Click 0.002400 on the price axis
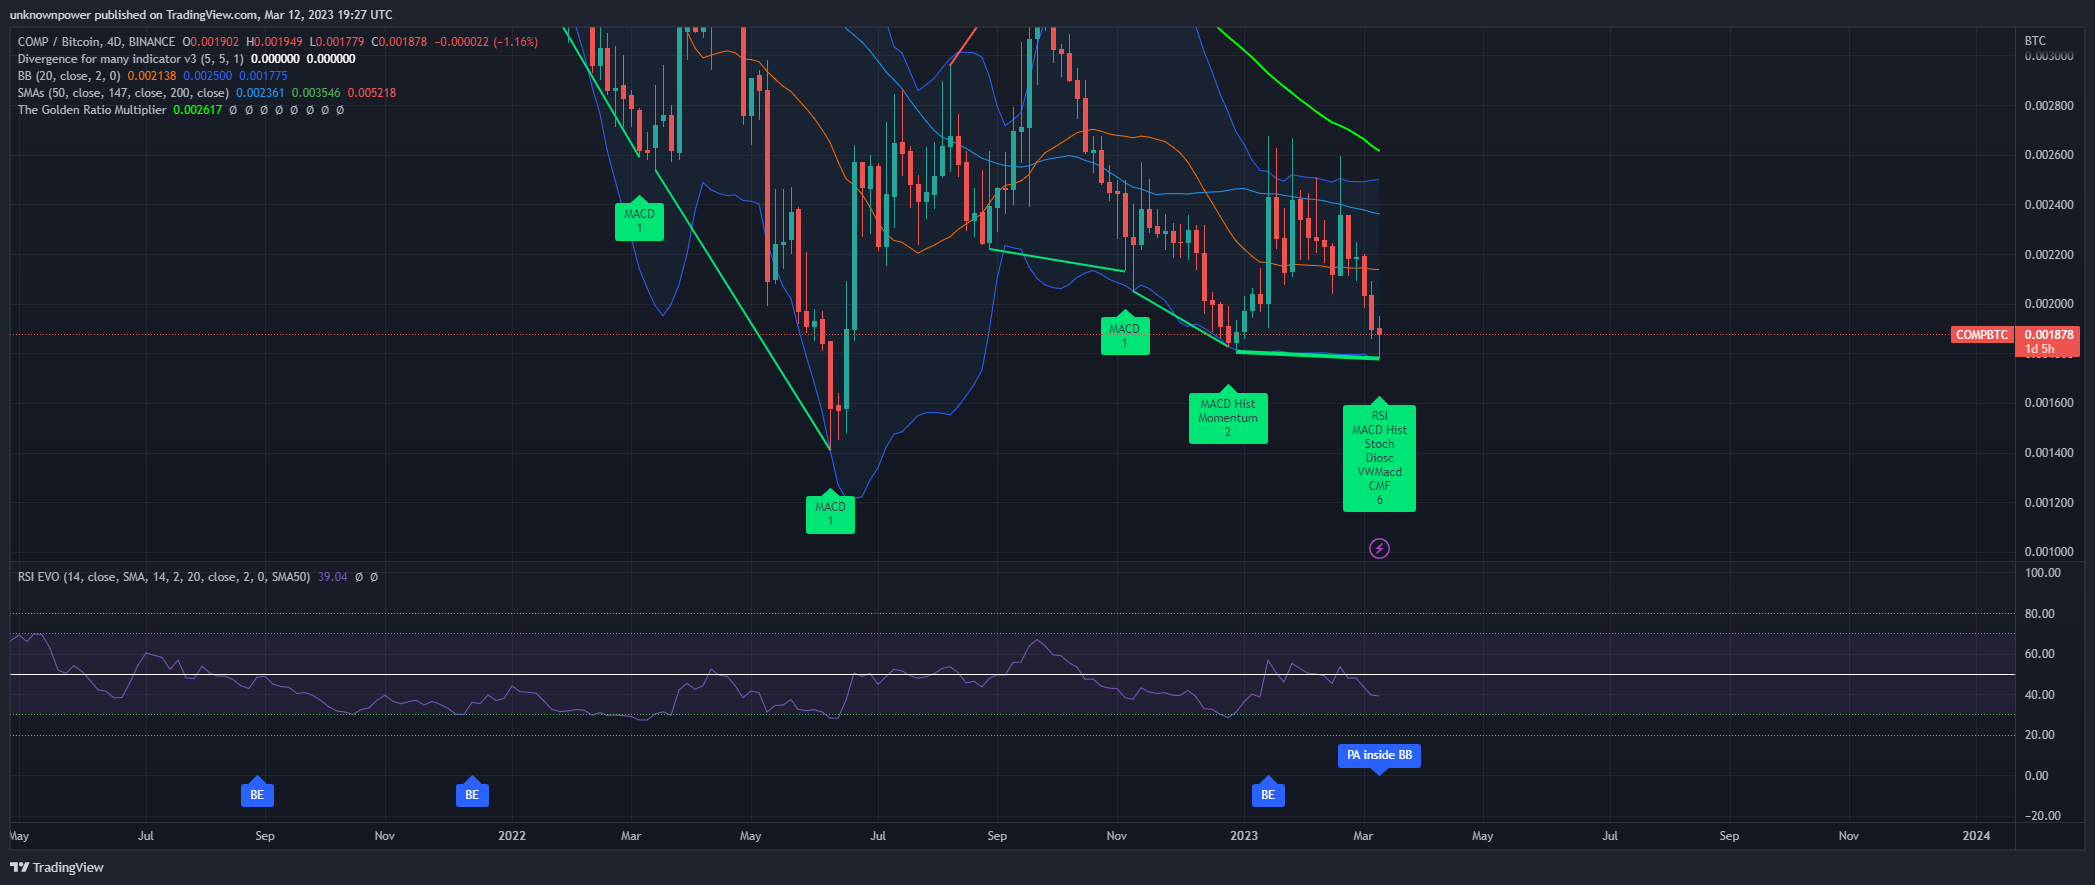2095x885 pixels. tap(2049, 205)
